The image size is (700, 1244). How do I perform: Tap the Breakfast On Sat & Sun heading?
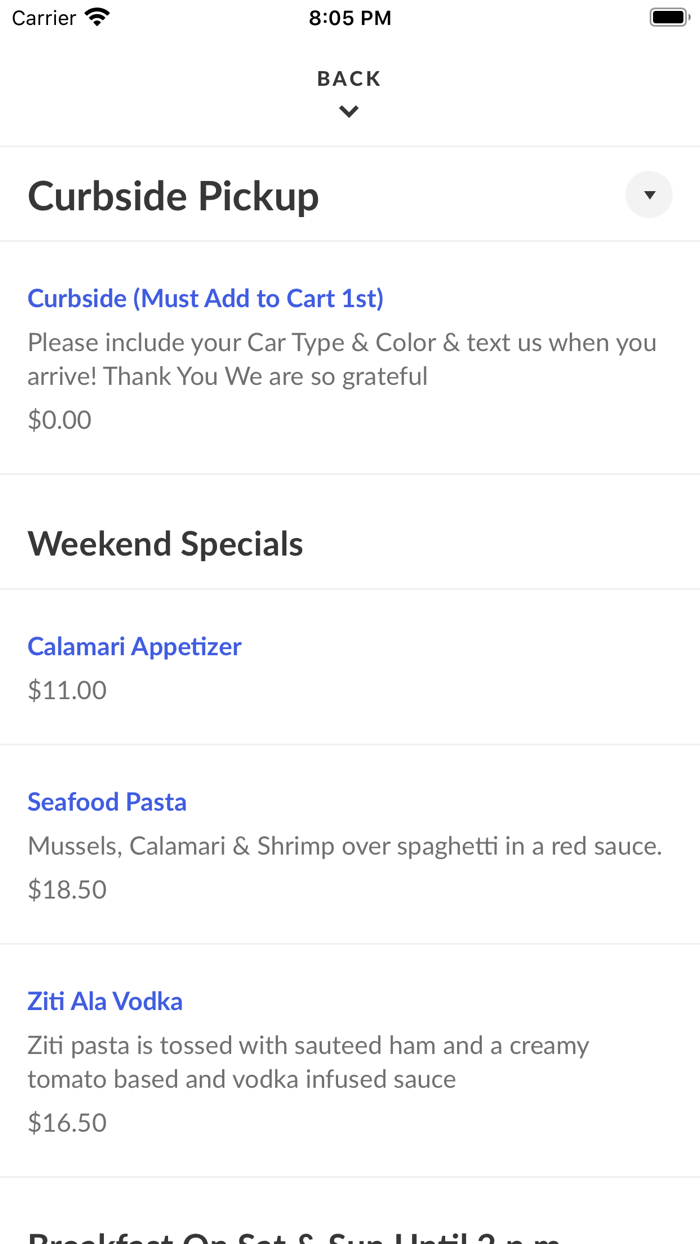(290, 1237)
